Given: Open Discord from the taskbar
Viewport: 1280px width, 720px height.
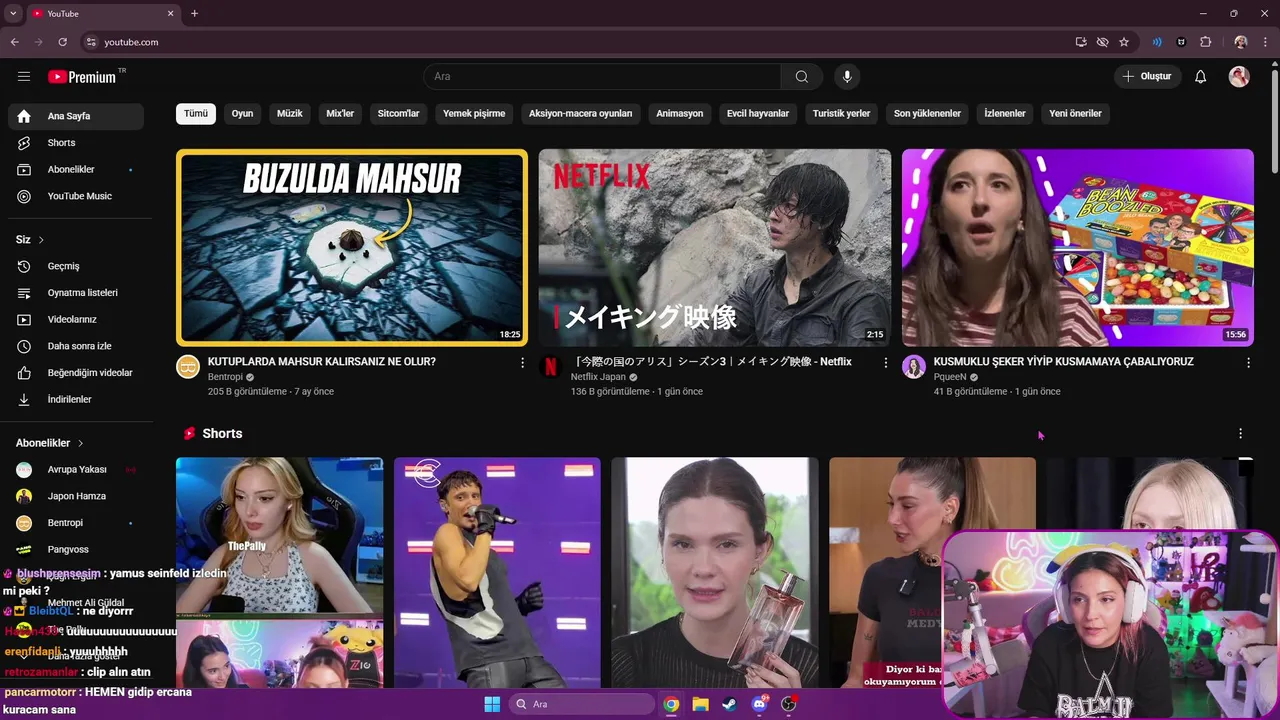Looking at the screenshot, I should (759, 704).
